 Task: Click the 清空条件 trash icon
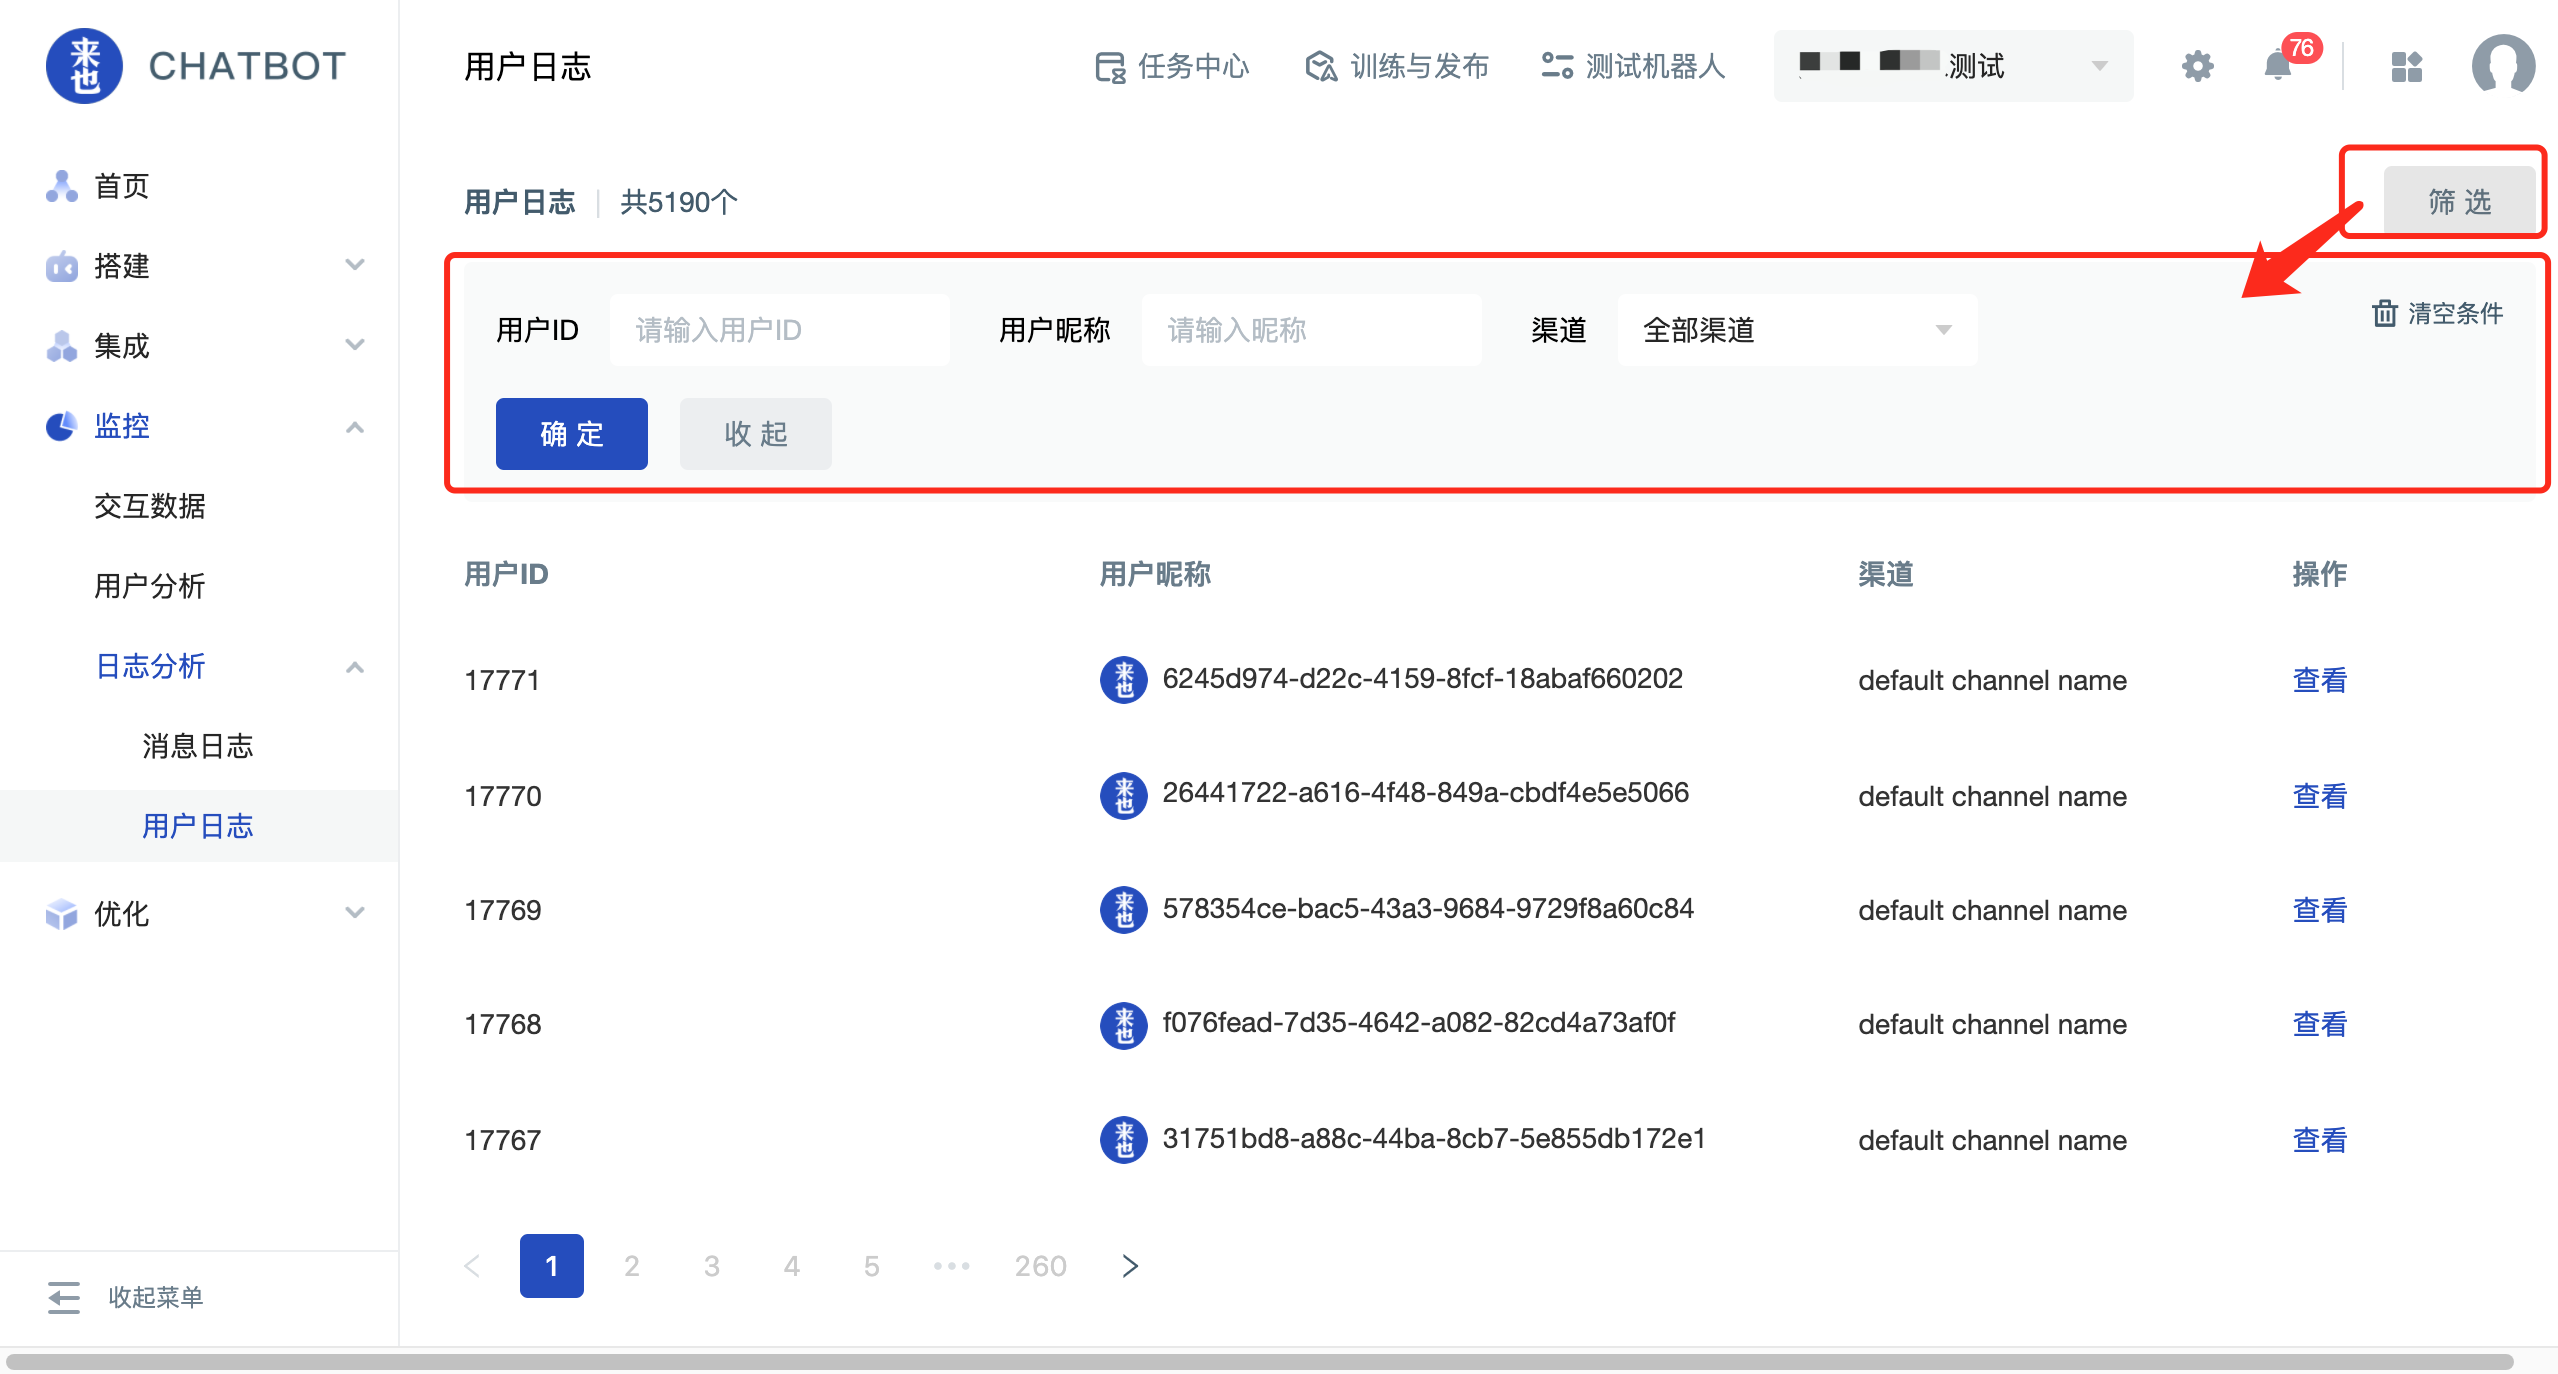(x=2385, y=314)
